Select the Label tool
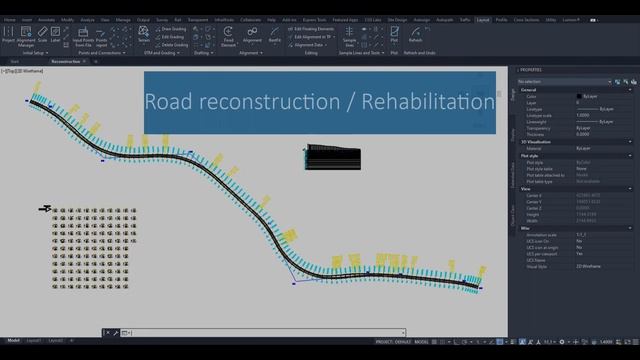Image resolution: width=640 pixels, height=360 pixels. [56, 34]
